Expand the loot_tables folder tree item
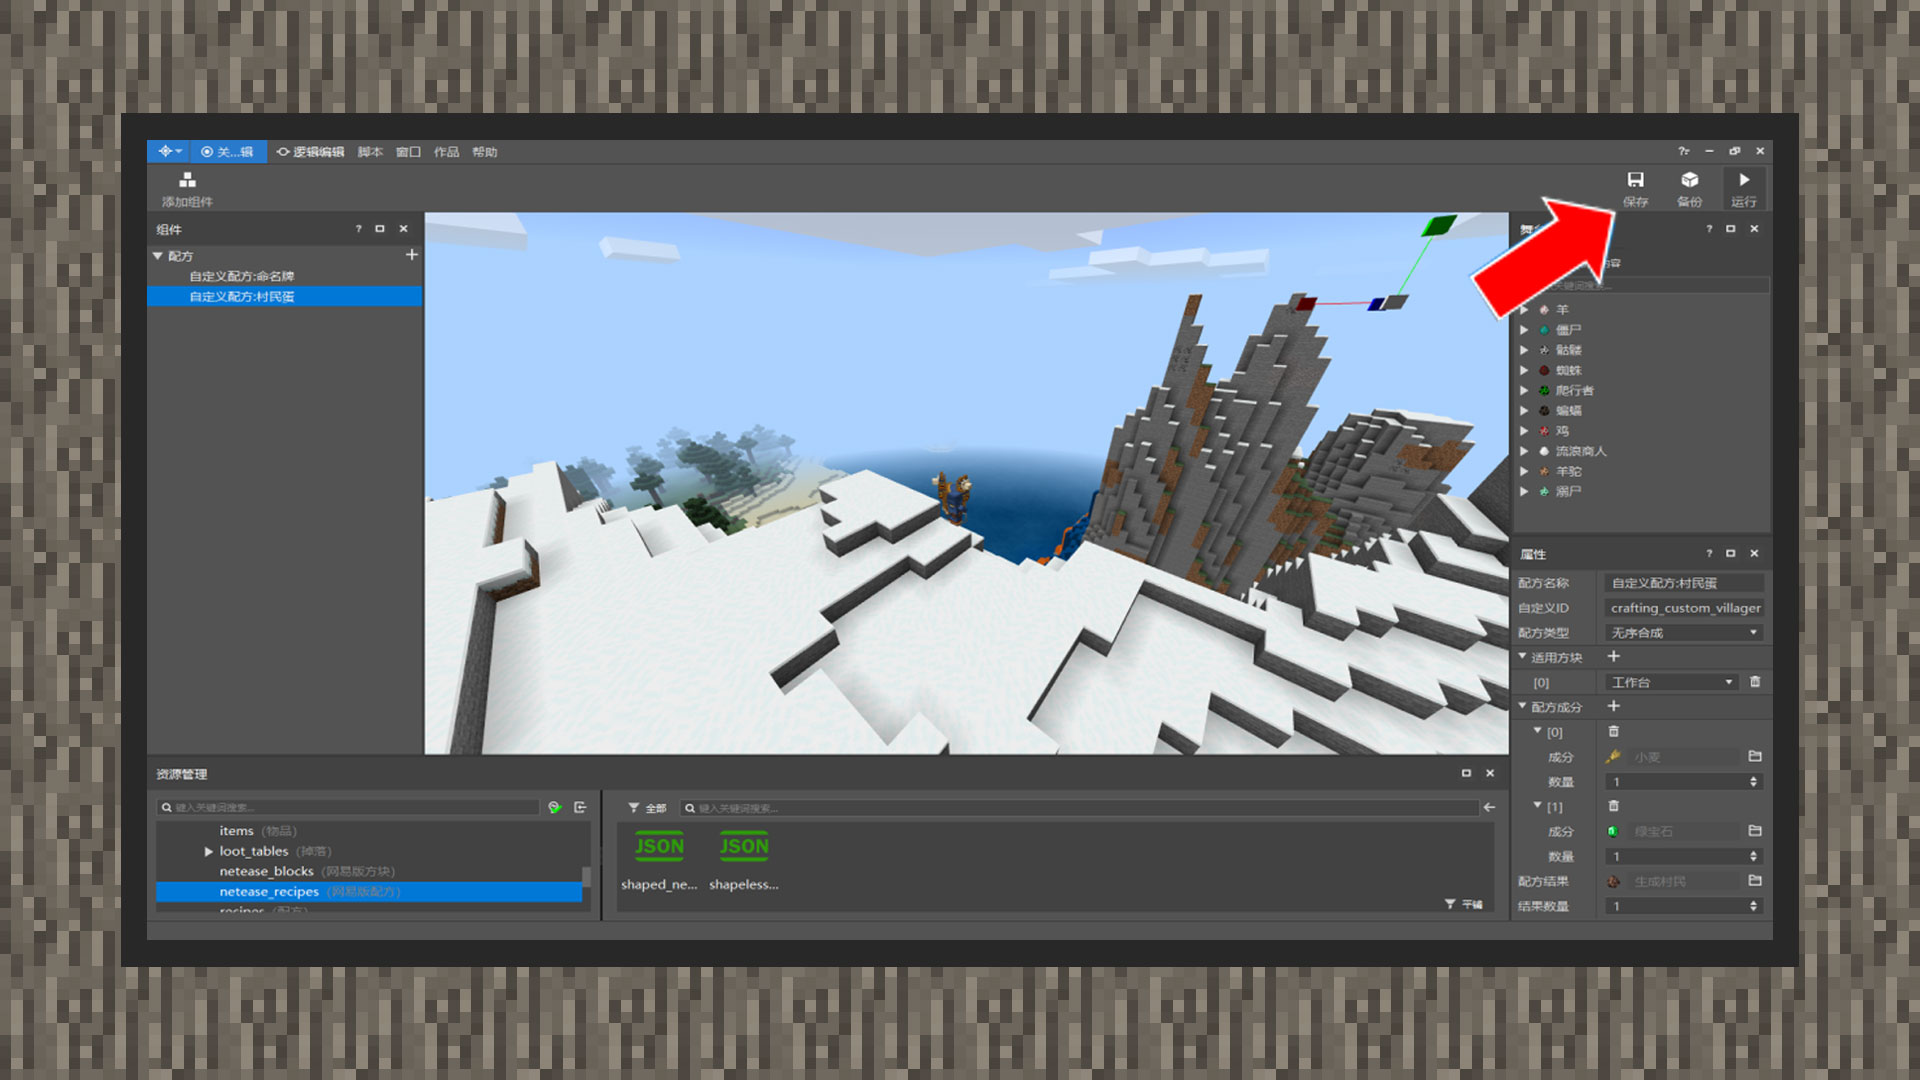The height and width of the screenshot is (1080, 1920). click(x=208, y=851)
